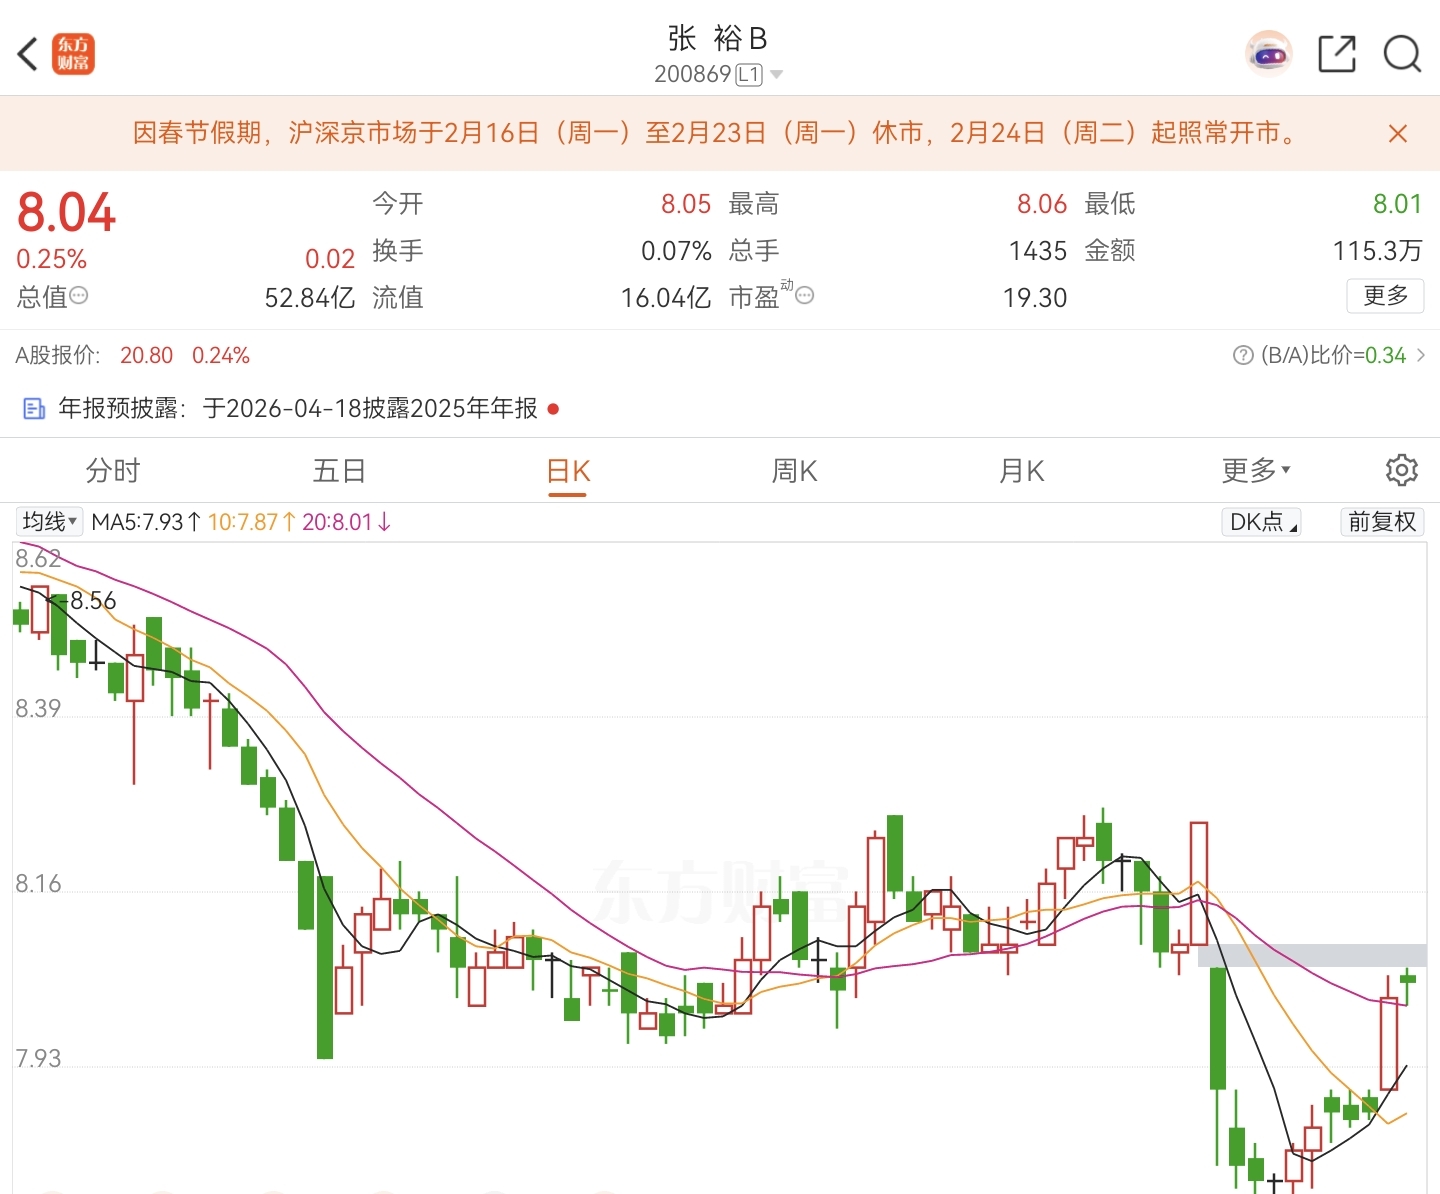1440x1194 pixels.
Task: Open the robot assistant avatar icon
Action: point(1268,54)
